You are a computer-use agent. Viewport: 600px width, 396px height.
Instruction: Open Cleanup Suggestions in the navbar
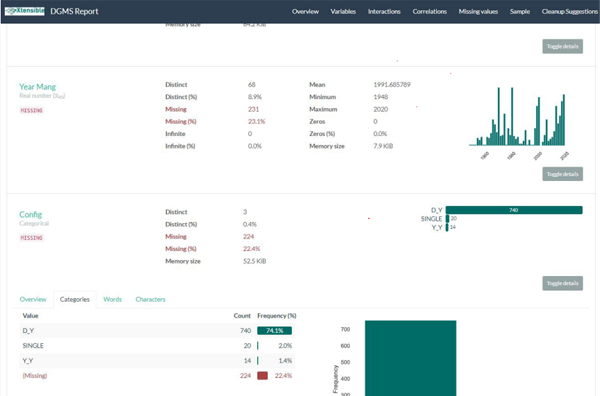pos(569,11)
